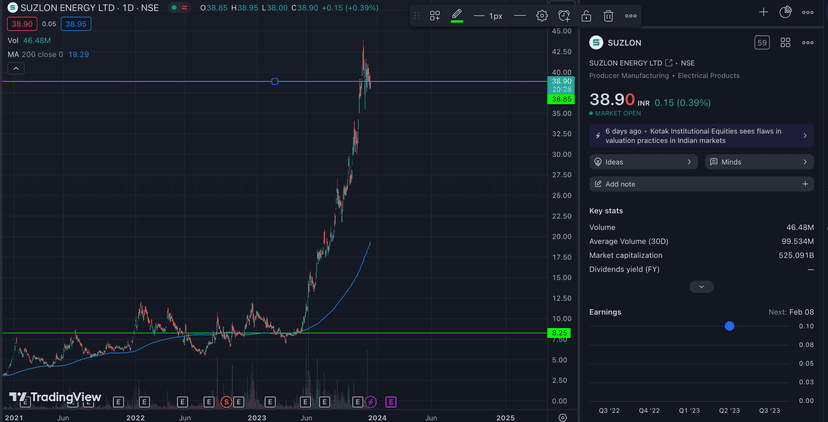Click the red 38.90 sell price button
Image resolution: width=828 pixels, height=422 pixels.
click(x=22, y=24)
